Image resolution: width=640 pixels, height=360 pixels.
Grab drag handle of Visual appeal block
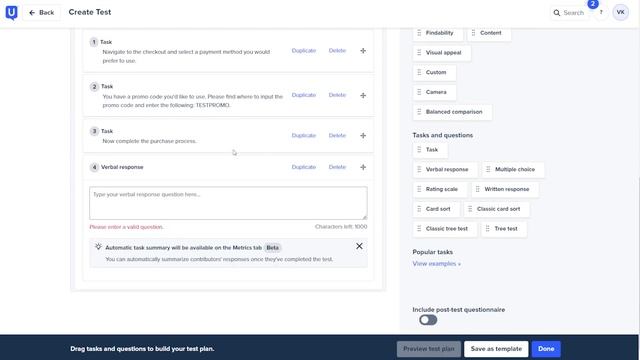(x=419, y=53)
